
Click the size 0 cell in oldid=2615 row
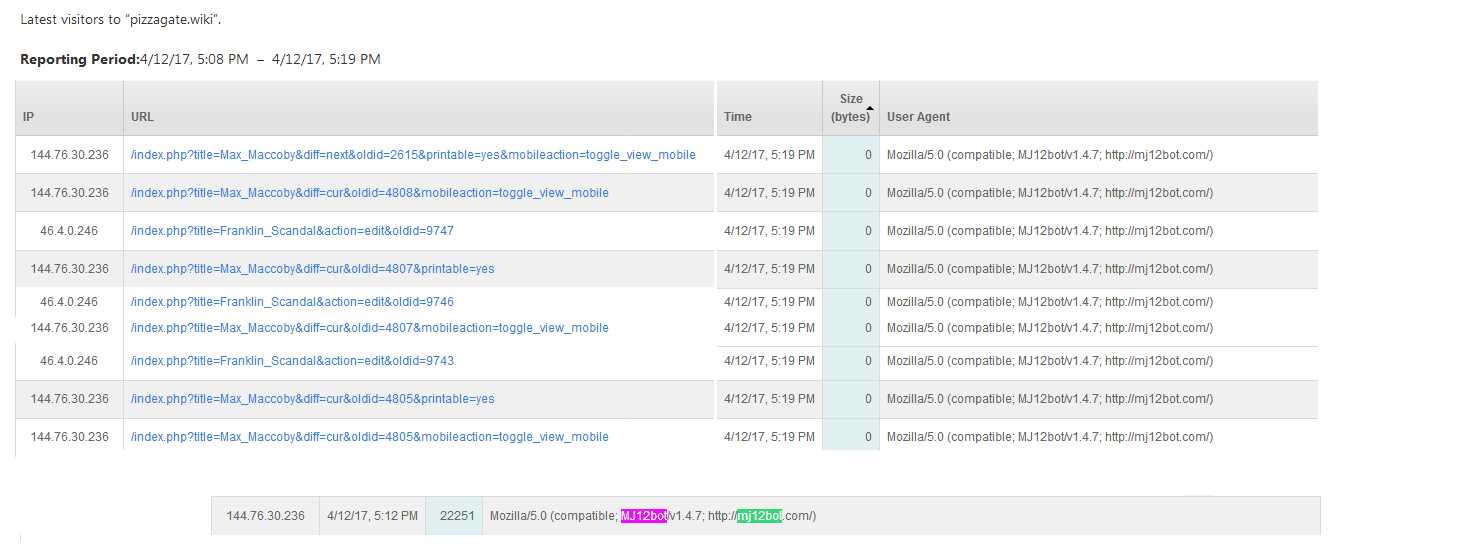point(851,155)
